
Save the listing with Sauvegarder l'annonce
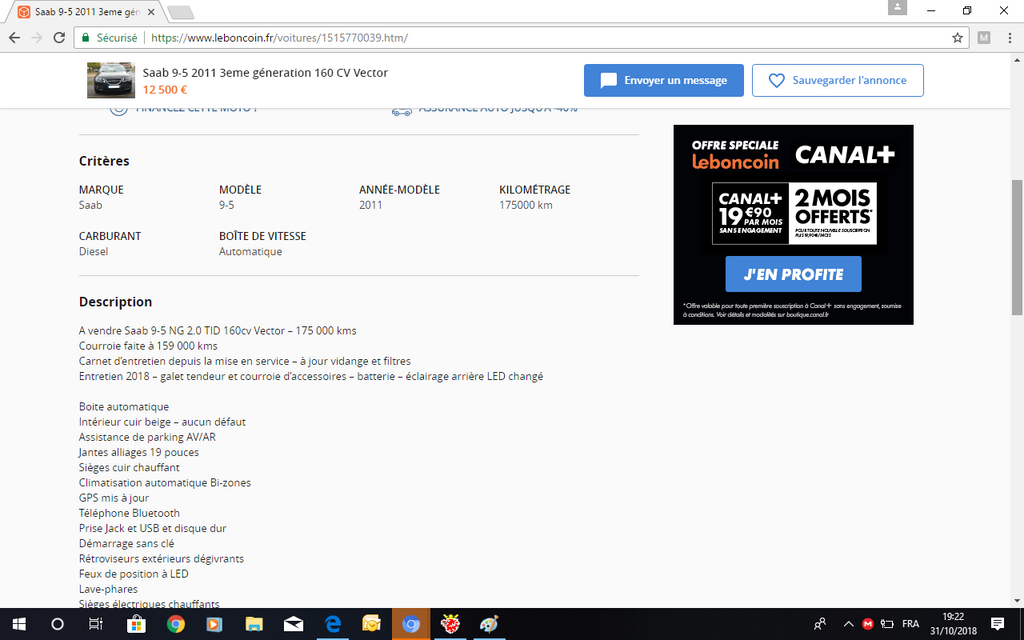838,80
